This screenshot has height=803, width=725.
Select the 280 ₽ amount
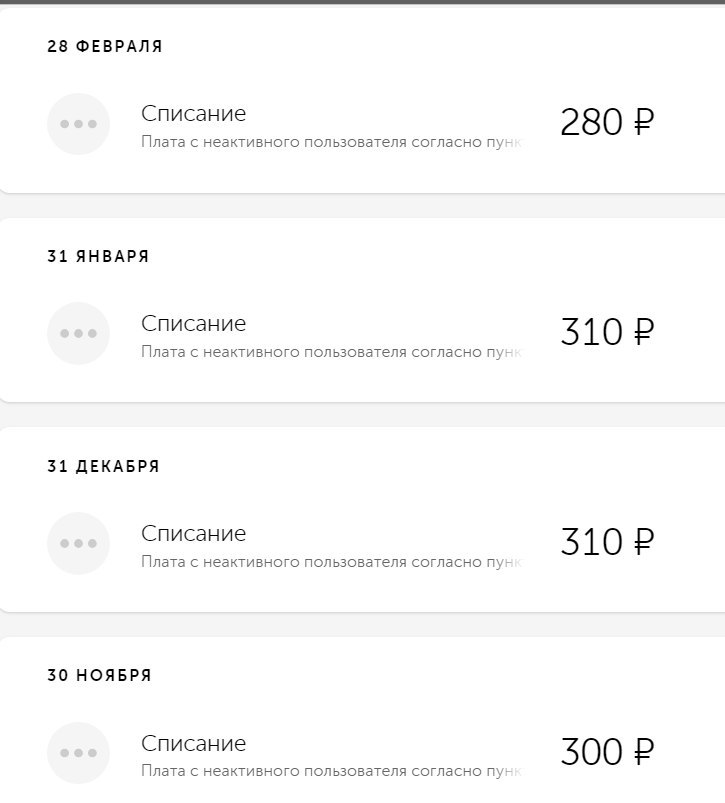607,122
